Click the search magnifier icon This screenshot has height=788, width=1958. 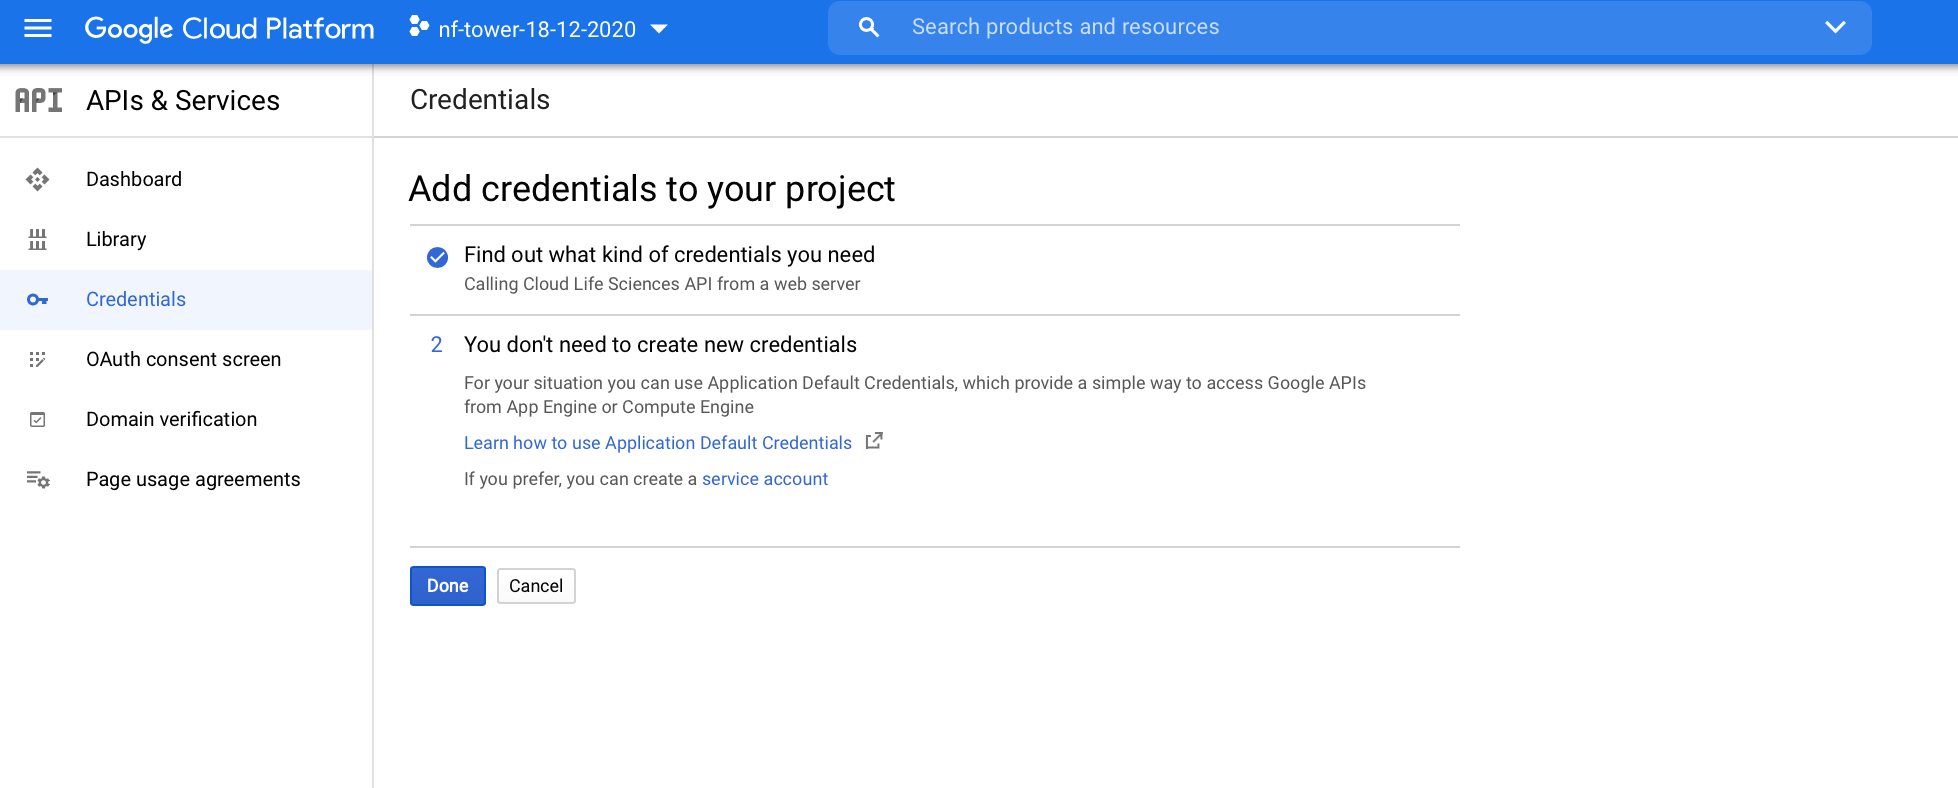(869, 28)
